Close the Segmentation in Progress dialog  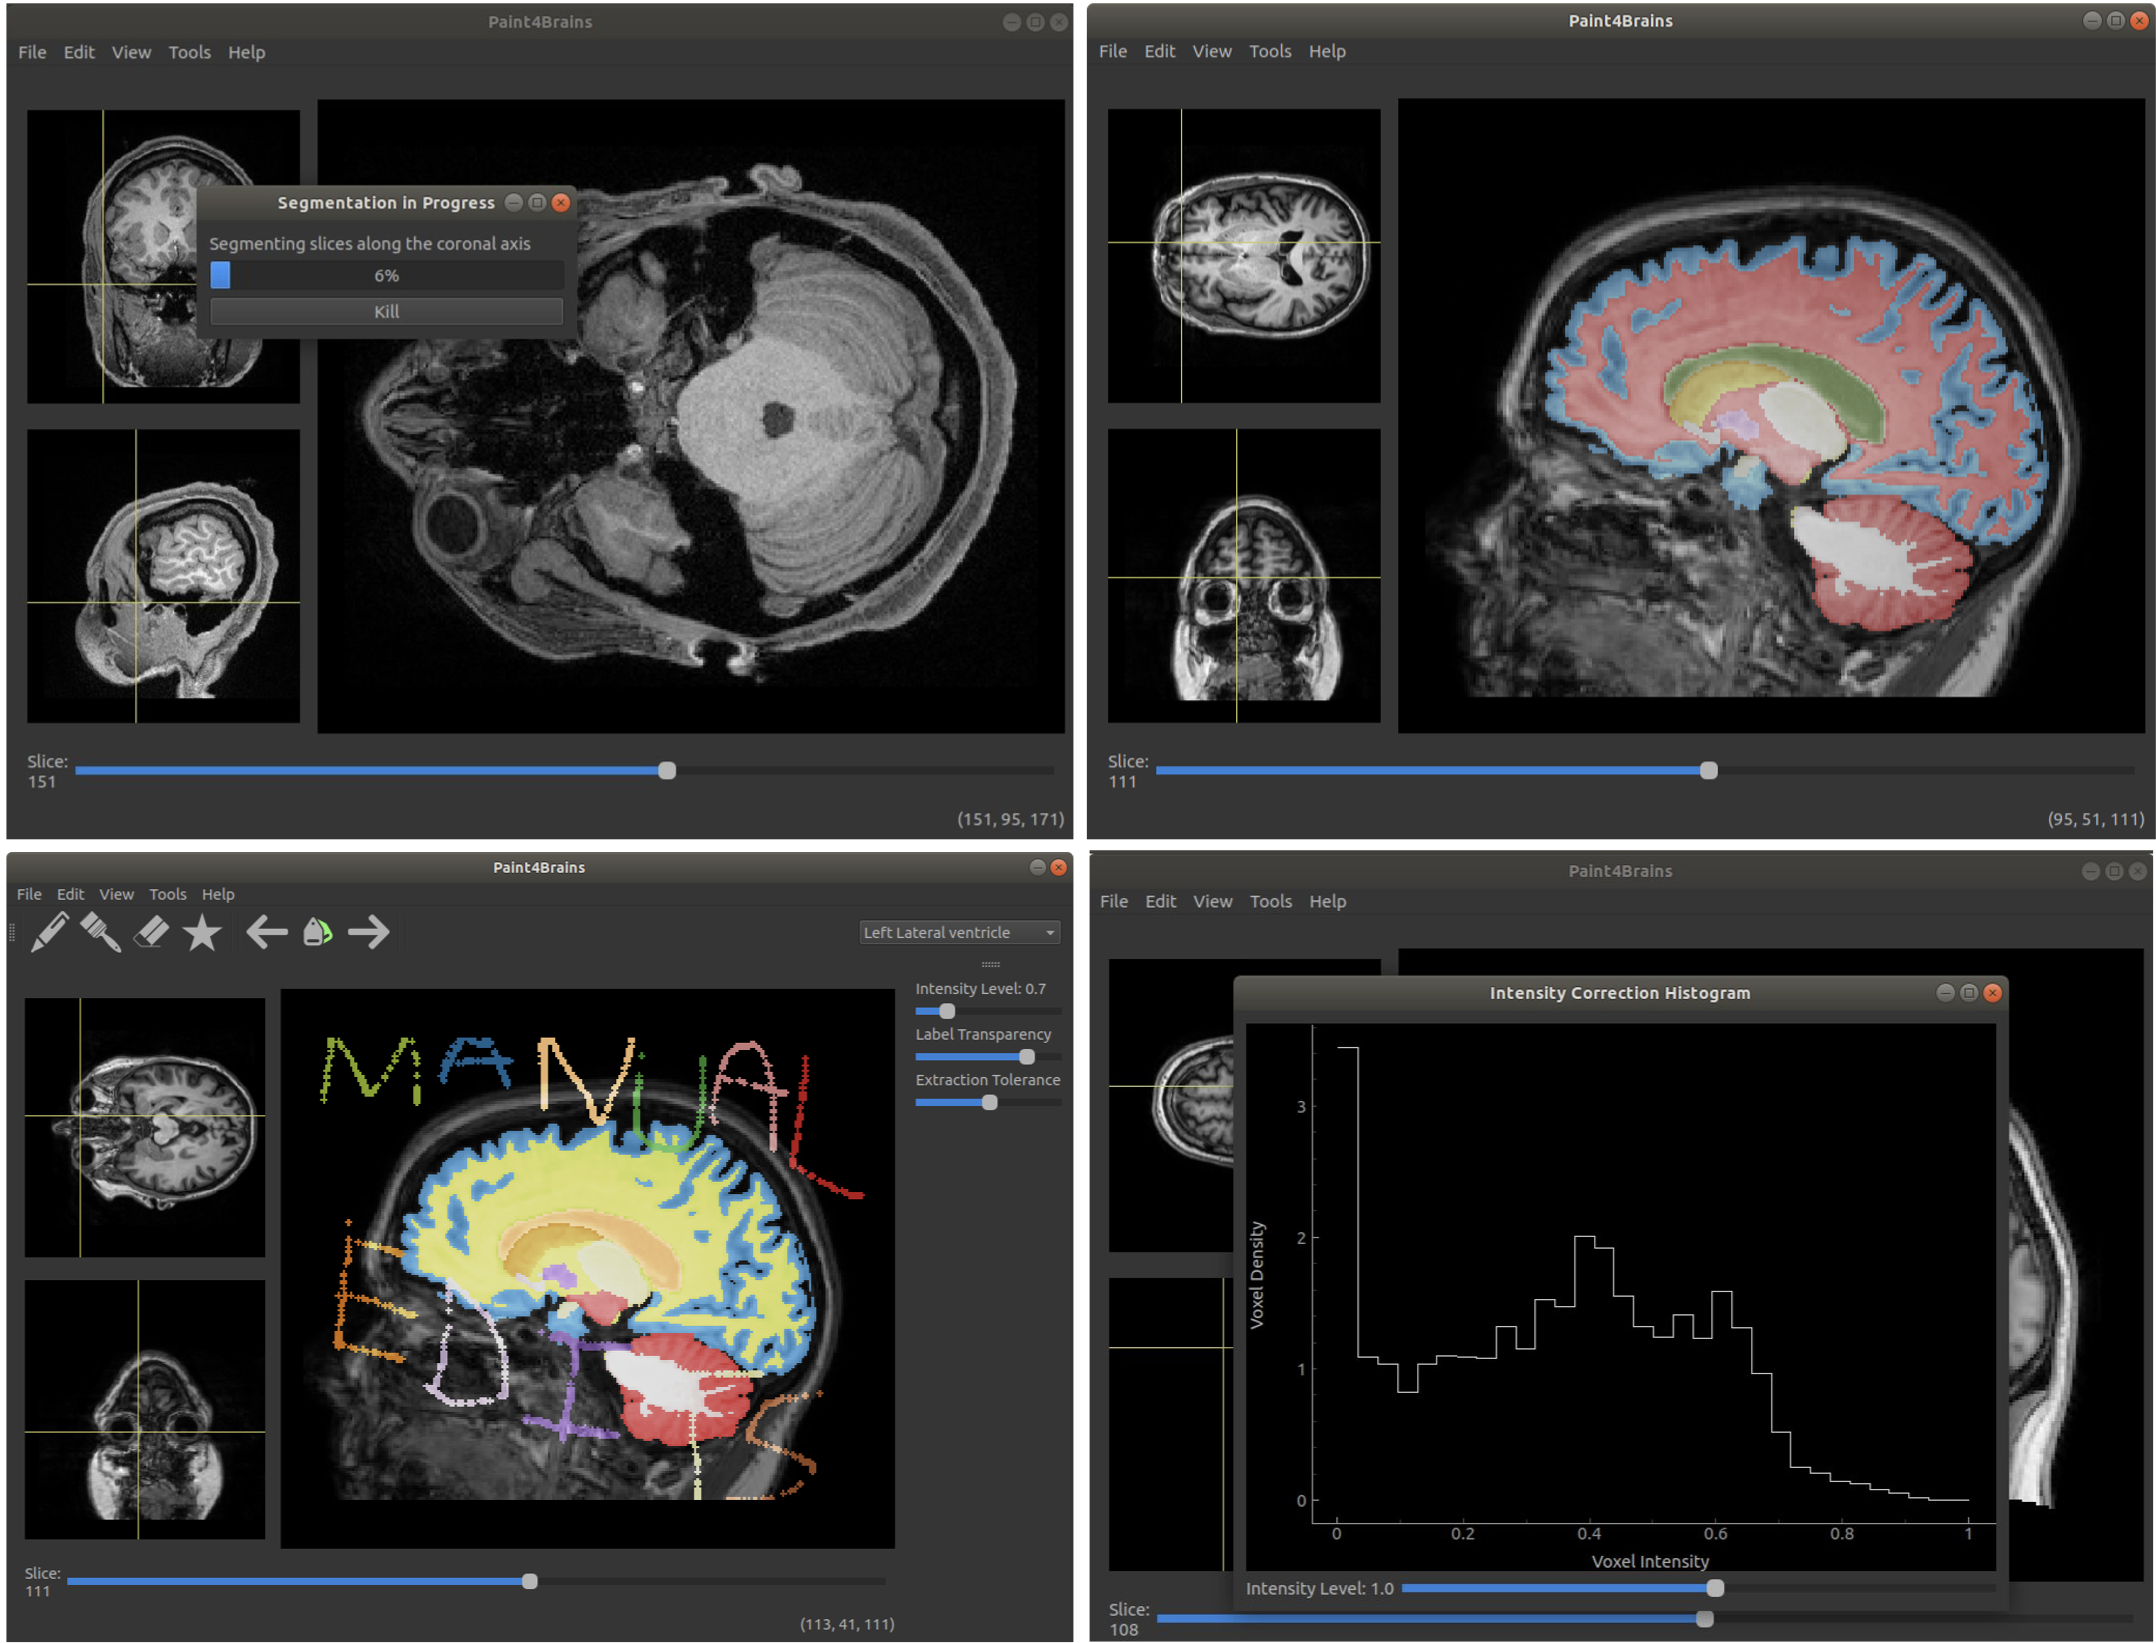561,202
